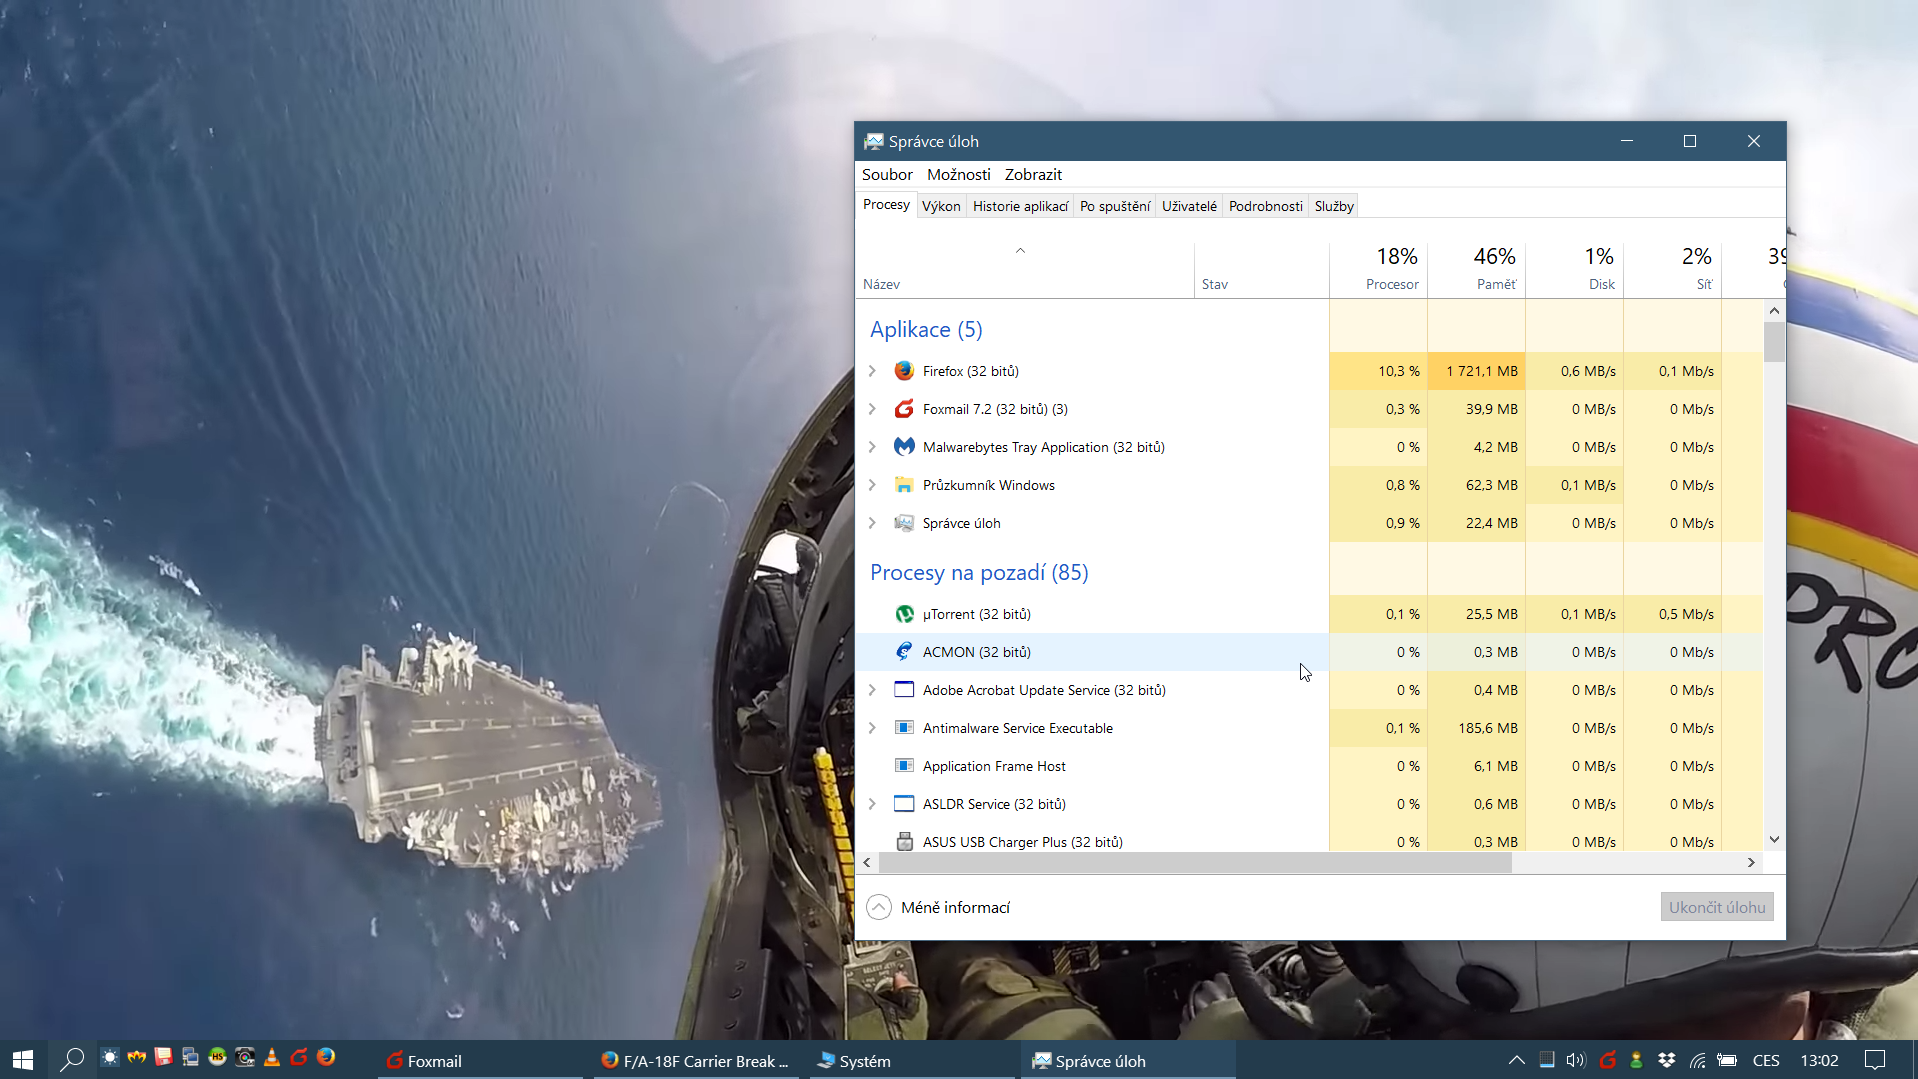Open the Zobrazit menu

(x=1033, y=174)
